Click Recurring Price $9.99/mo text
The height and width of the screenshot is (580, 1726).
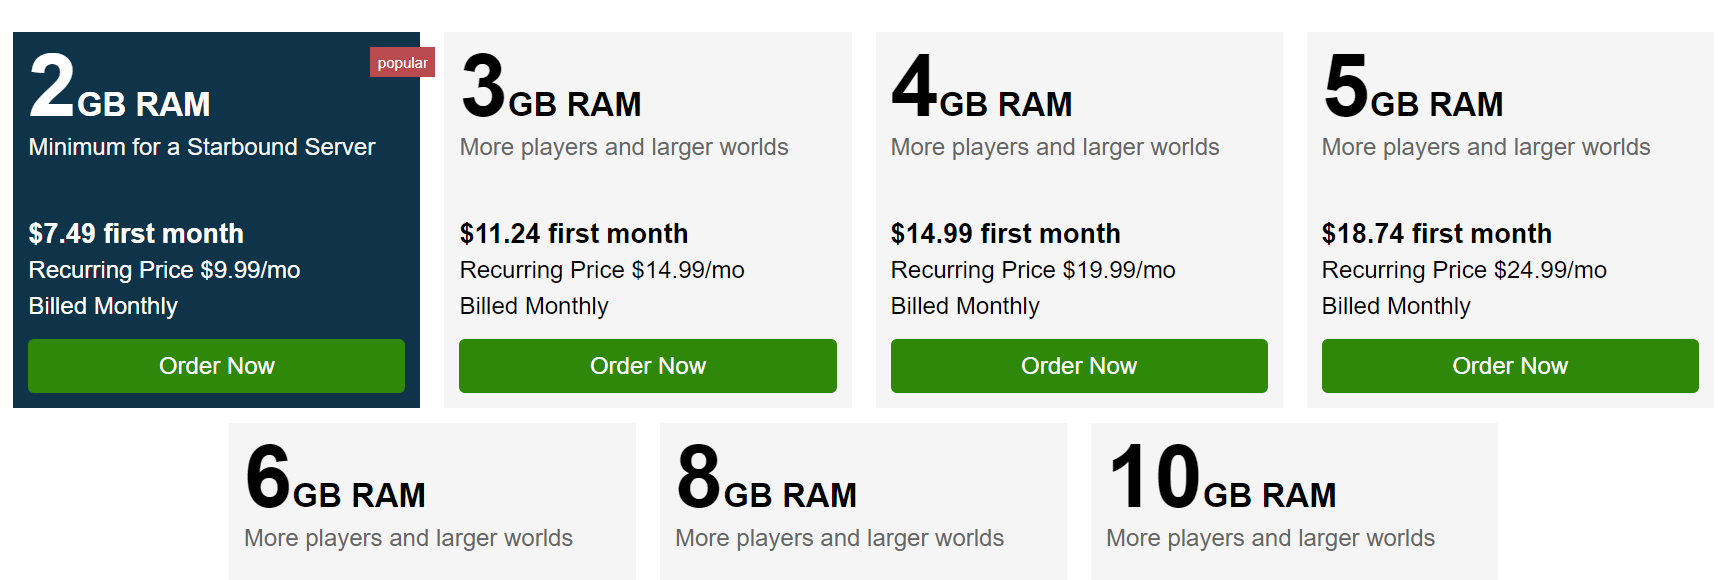point(164,270)
